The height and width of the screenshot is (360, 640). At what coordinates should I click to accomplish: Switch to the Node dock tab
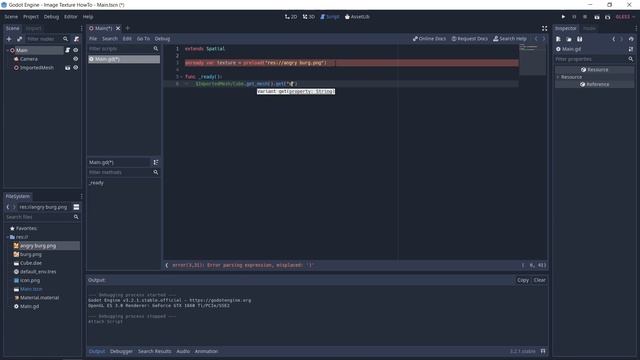tap(589, 28)
